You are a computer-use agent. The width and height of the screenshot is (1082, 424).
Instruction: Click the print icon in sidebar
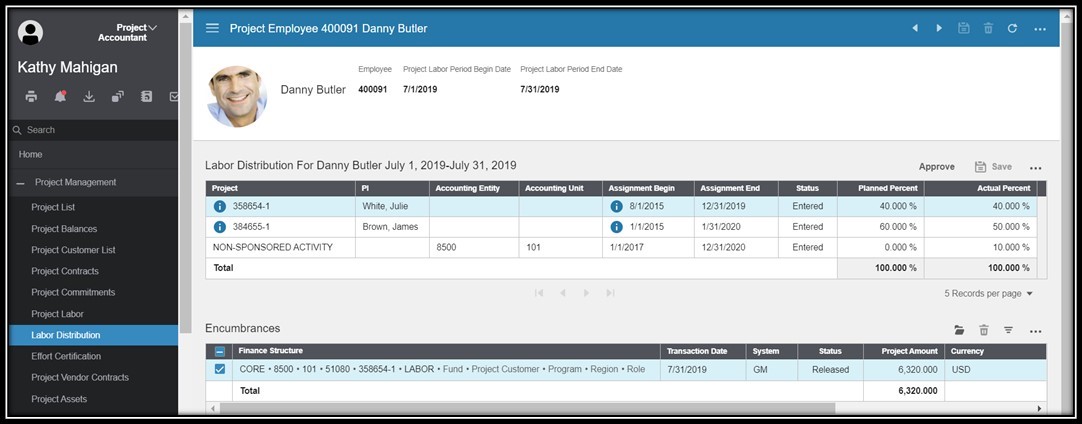[31, 97]
